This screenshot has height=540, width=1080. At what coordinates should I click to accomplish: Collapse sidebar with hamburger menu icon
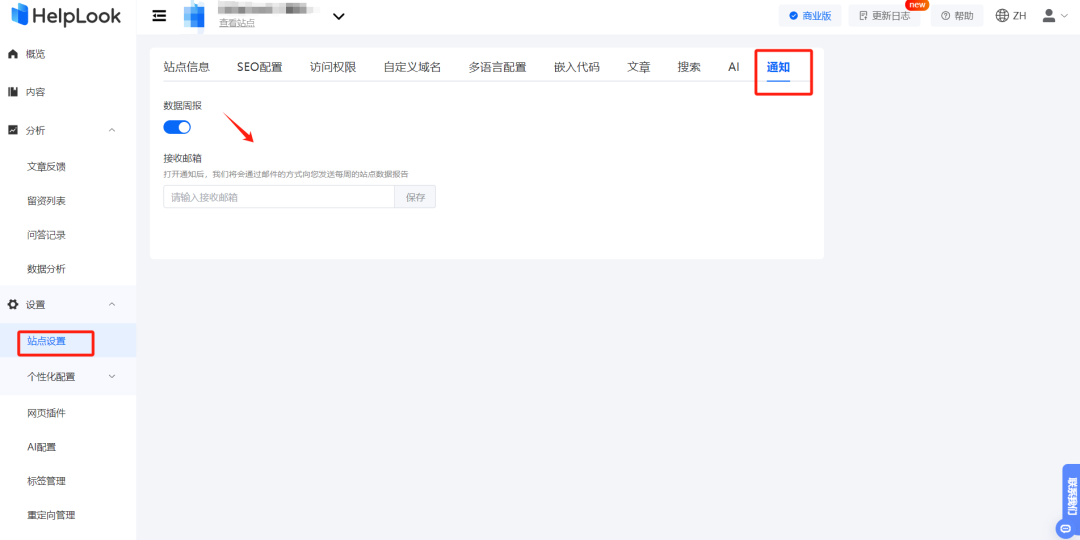point(159,16)
